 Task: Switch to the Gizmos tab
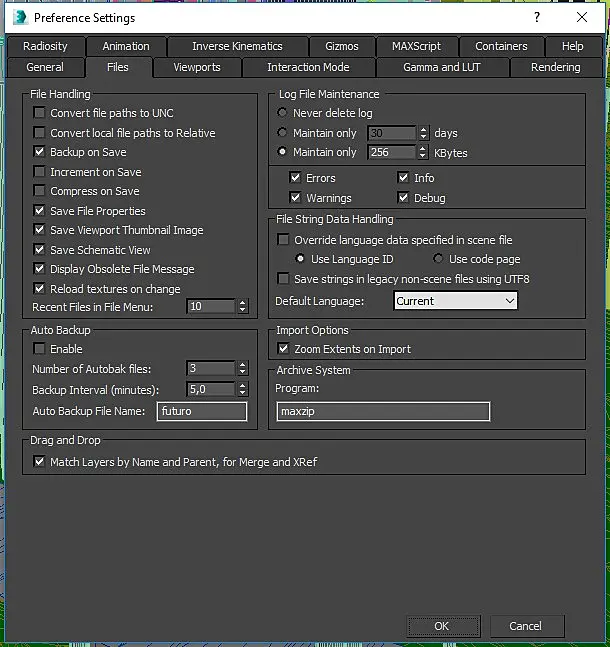pyautogui.click(x=342, y=46)
